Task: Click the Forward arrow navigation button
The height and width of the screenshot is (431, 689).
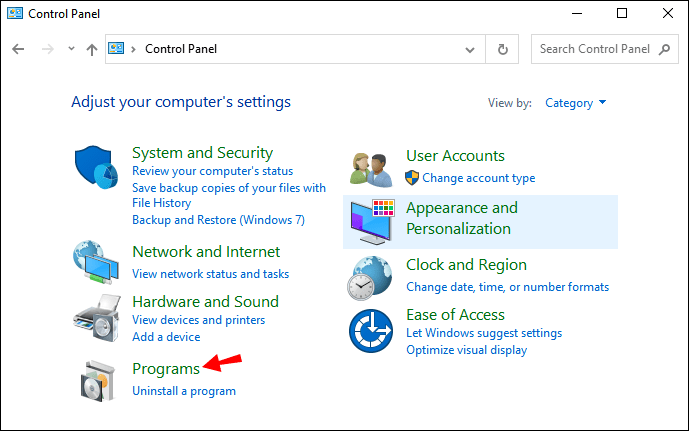Action: (x=47, y=49)
